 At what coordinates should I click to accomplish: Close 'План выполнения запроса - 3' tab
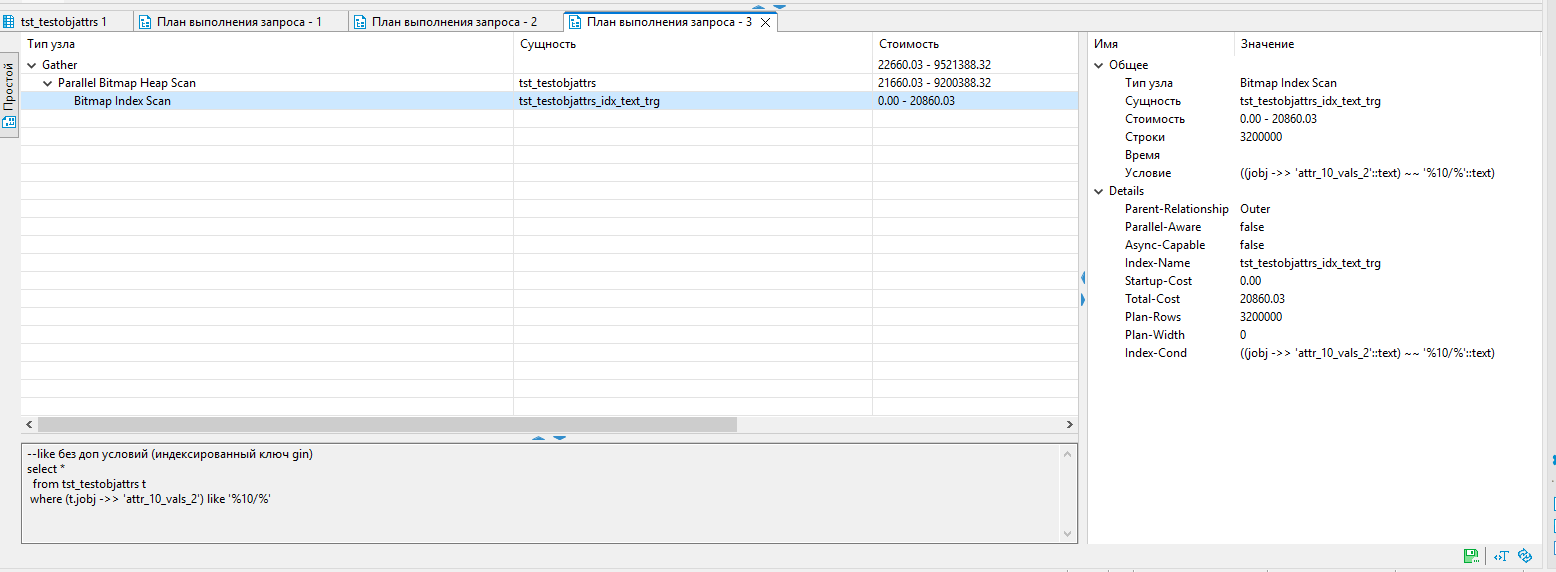[x=765, y=22]
